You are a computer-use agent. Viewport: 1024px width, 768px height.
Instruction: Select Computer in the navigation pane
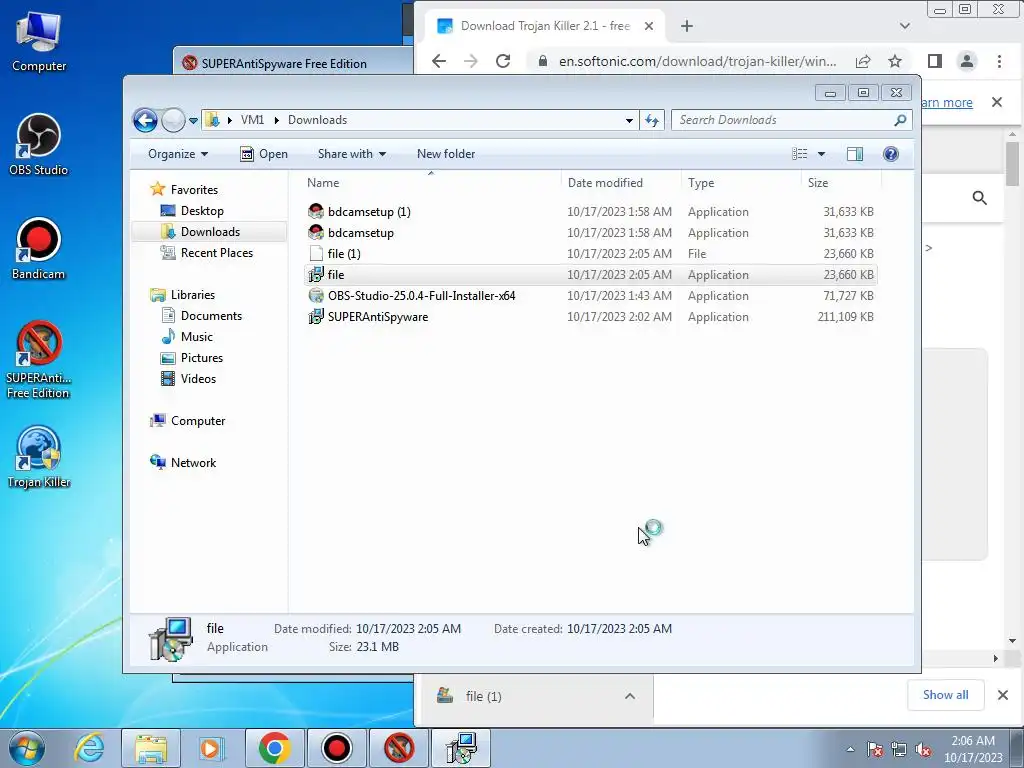click(x=197, y=421)
